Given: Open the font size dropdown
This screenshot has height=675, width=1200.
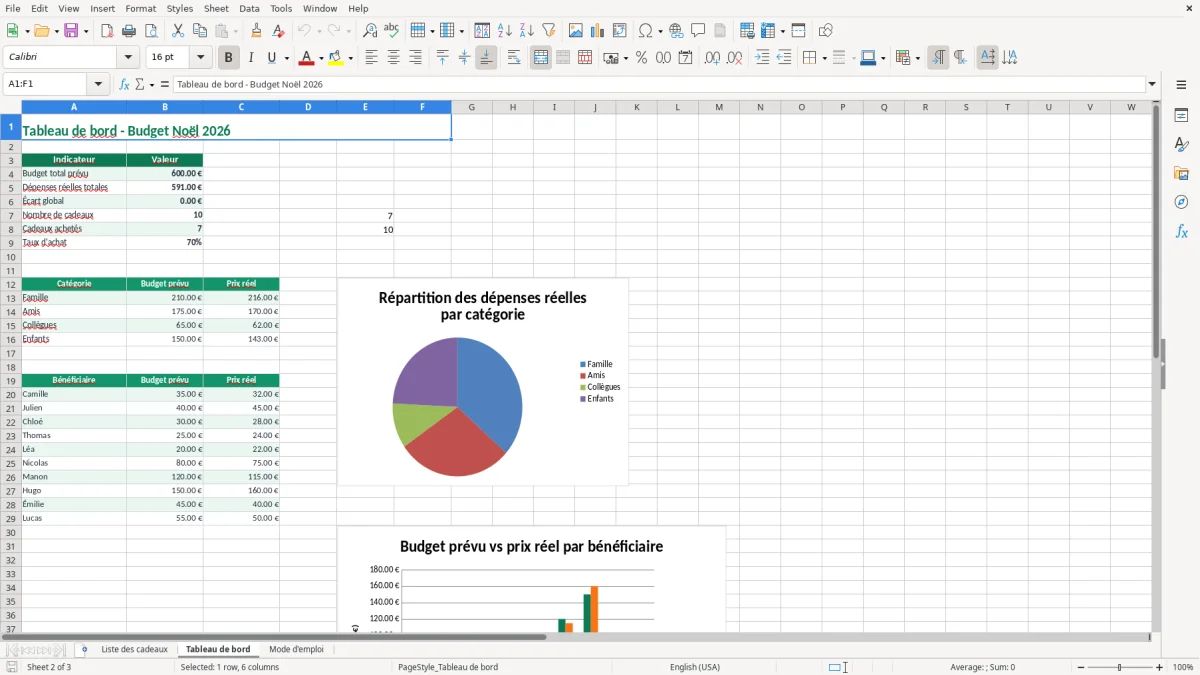Looking at the screenshot, I should point(201,58).
